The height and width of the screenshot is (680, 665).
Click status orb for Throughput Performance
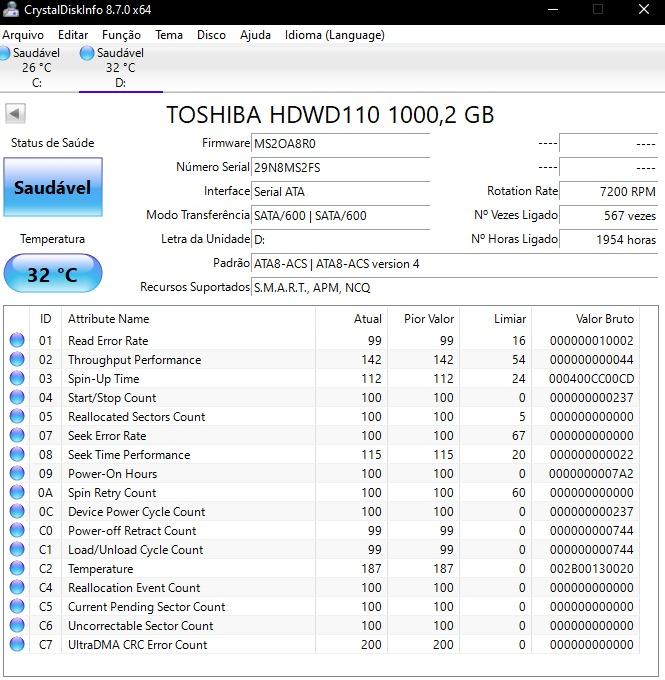(x=17, y=359)
